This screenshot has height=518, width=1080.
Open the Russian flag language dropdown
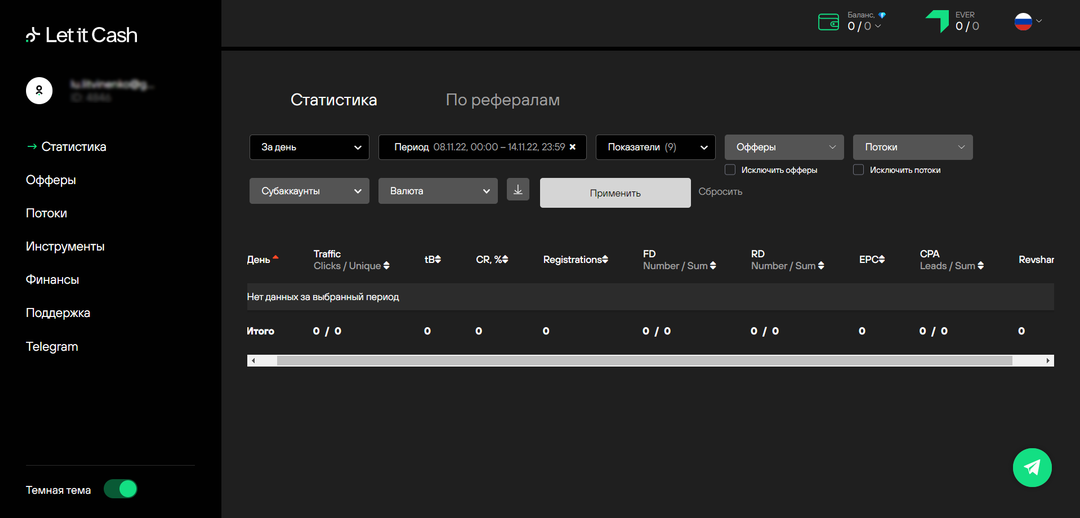[x=1028, y=21]
